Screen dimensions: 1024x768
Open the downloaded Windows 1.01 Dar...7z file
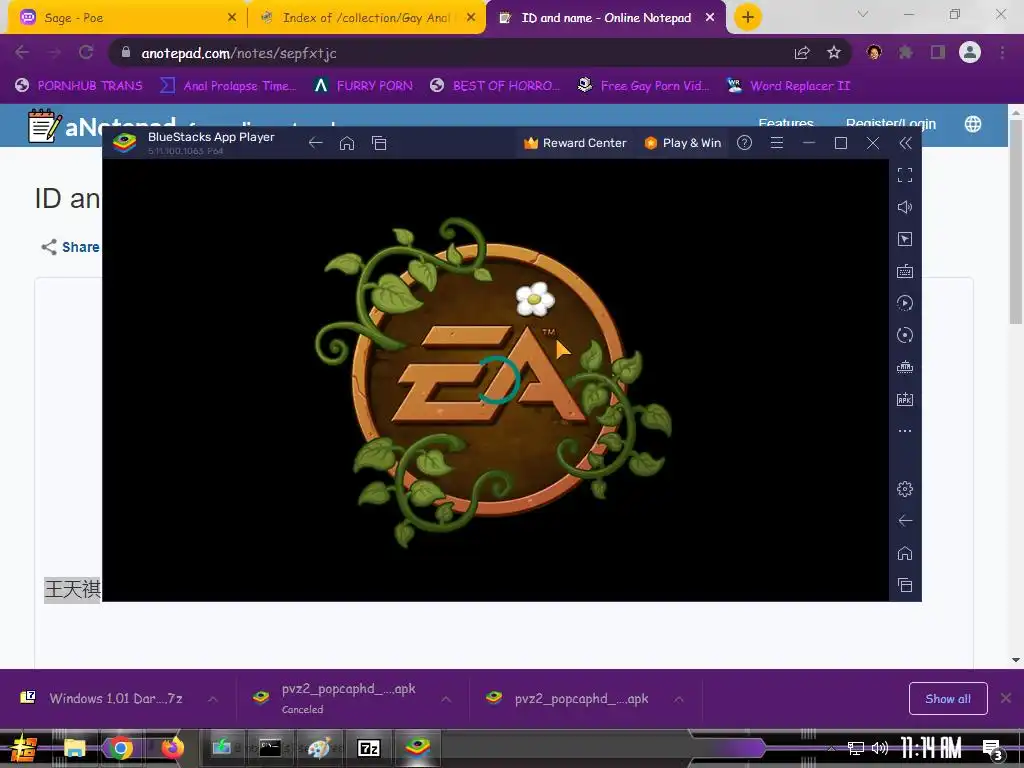[101, 698]
